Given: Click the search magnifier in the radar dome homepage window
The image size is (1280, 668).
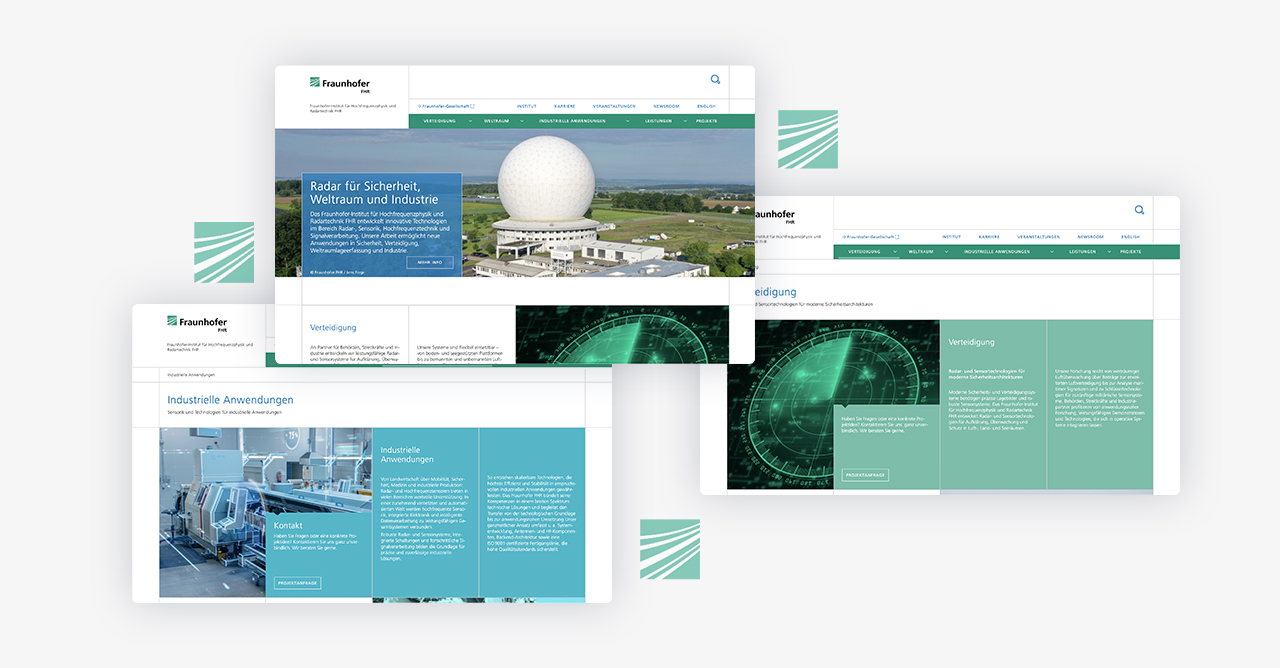Looking at the screenshot, I should [715, 80].
